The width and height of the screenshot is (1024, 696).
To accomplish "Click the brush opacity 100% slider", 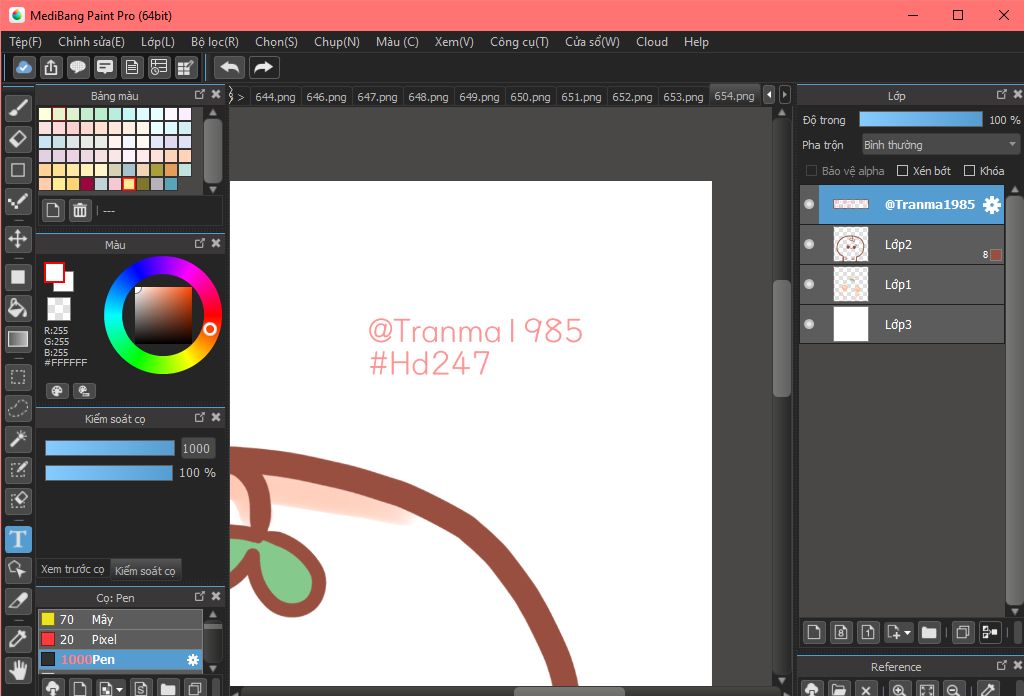I will pos(108,473).
